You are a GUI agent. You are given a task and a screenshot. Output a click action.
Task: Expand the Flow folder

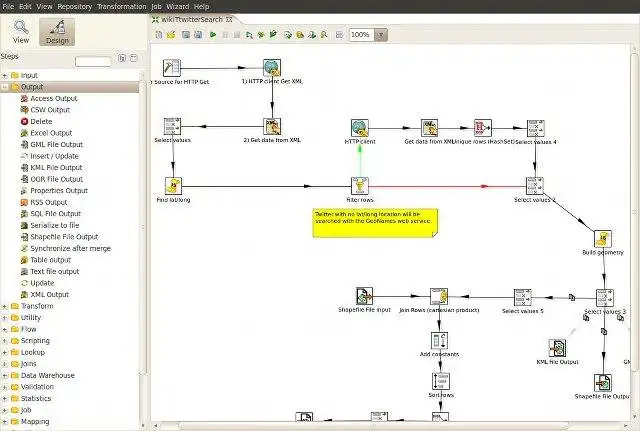pos(4,329)
